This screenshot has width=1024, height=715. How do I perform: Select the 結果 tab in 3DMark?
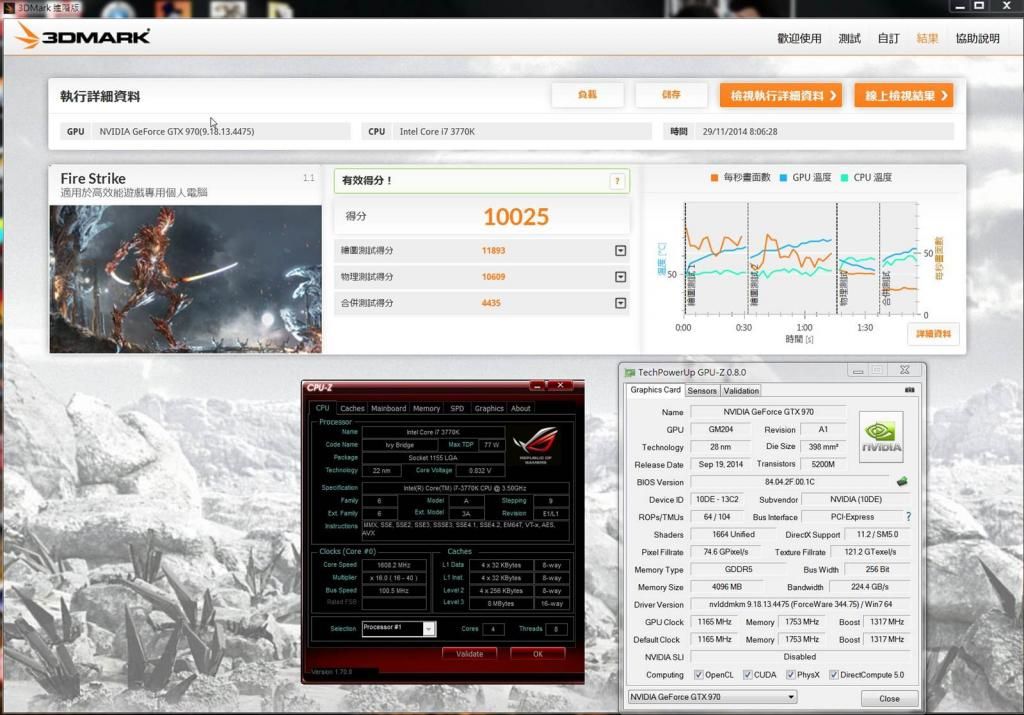pyautogui.click(x=927, y=39)
